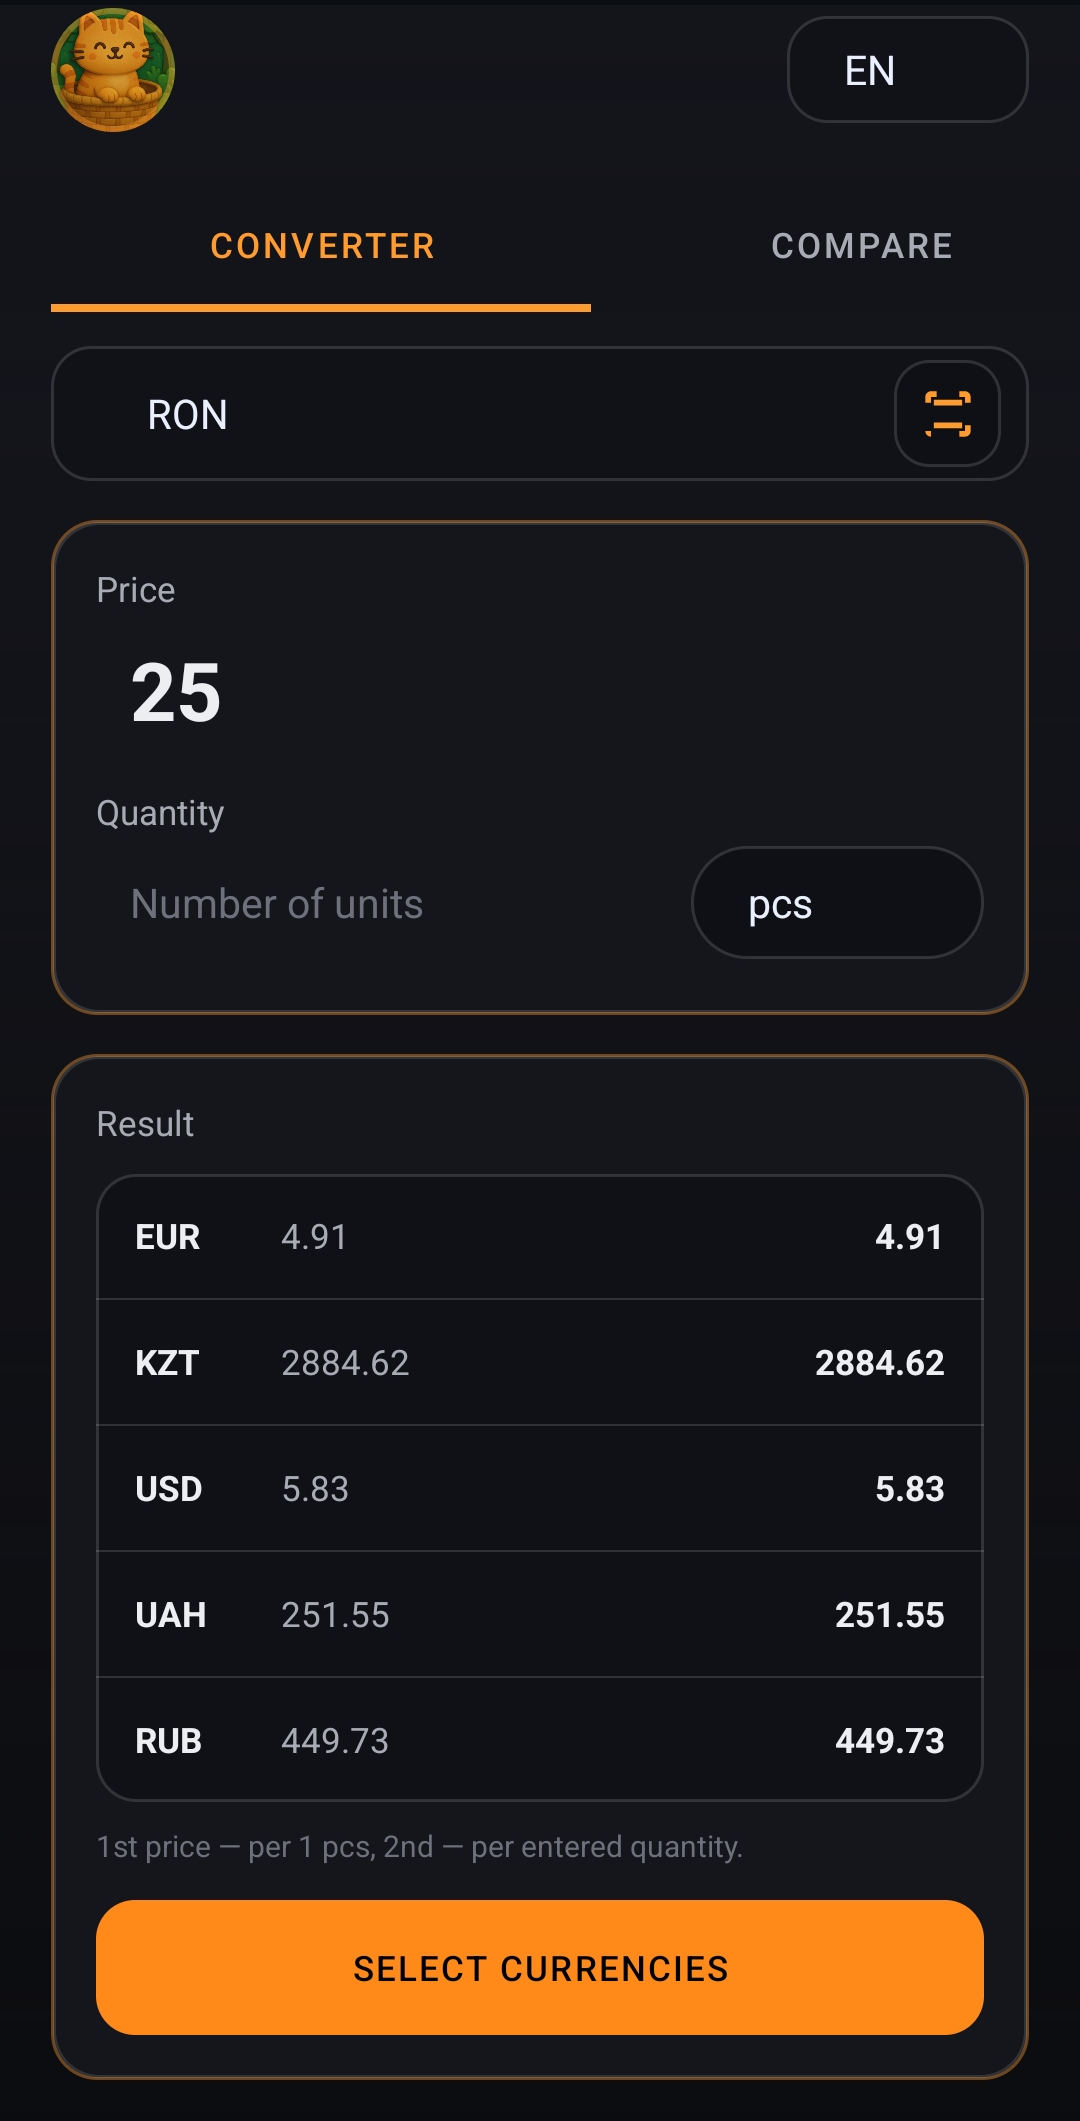Viewport: 1080px width, 2121px height.
Task: Tap the KZT result row
Action: point(540,1363)
